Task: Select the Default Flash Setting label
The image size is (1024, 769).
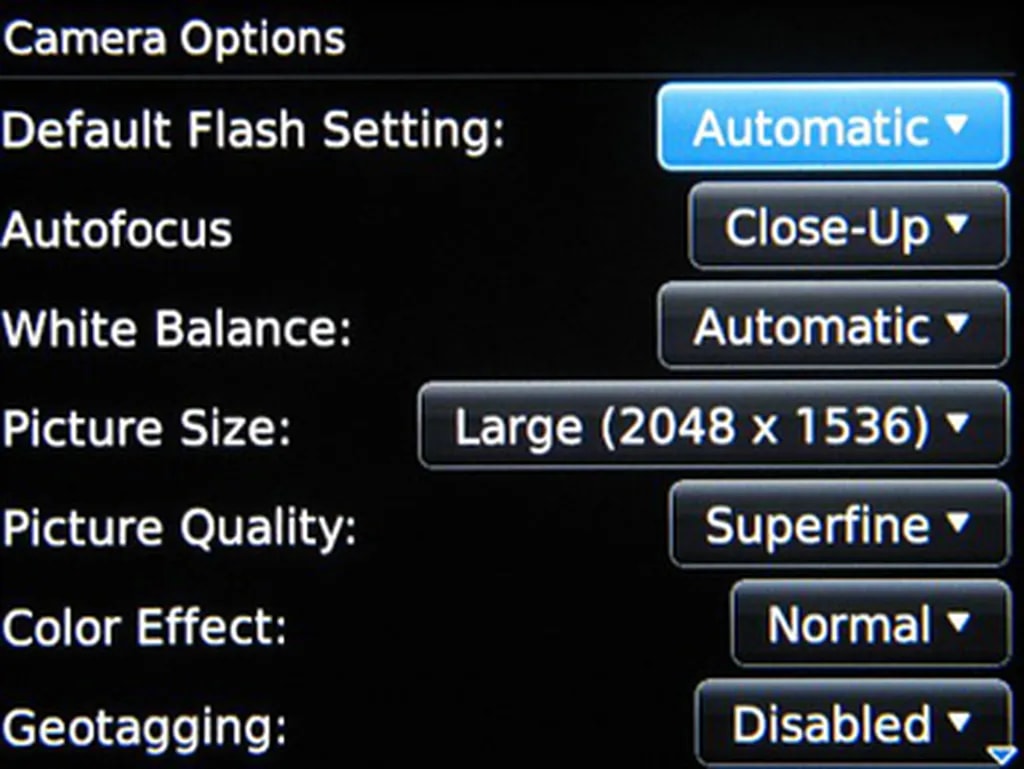Action: [x=253, y=130]
